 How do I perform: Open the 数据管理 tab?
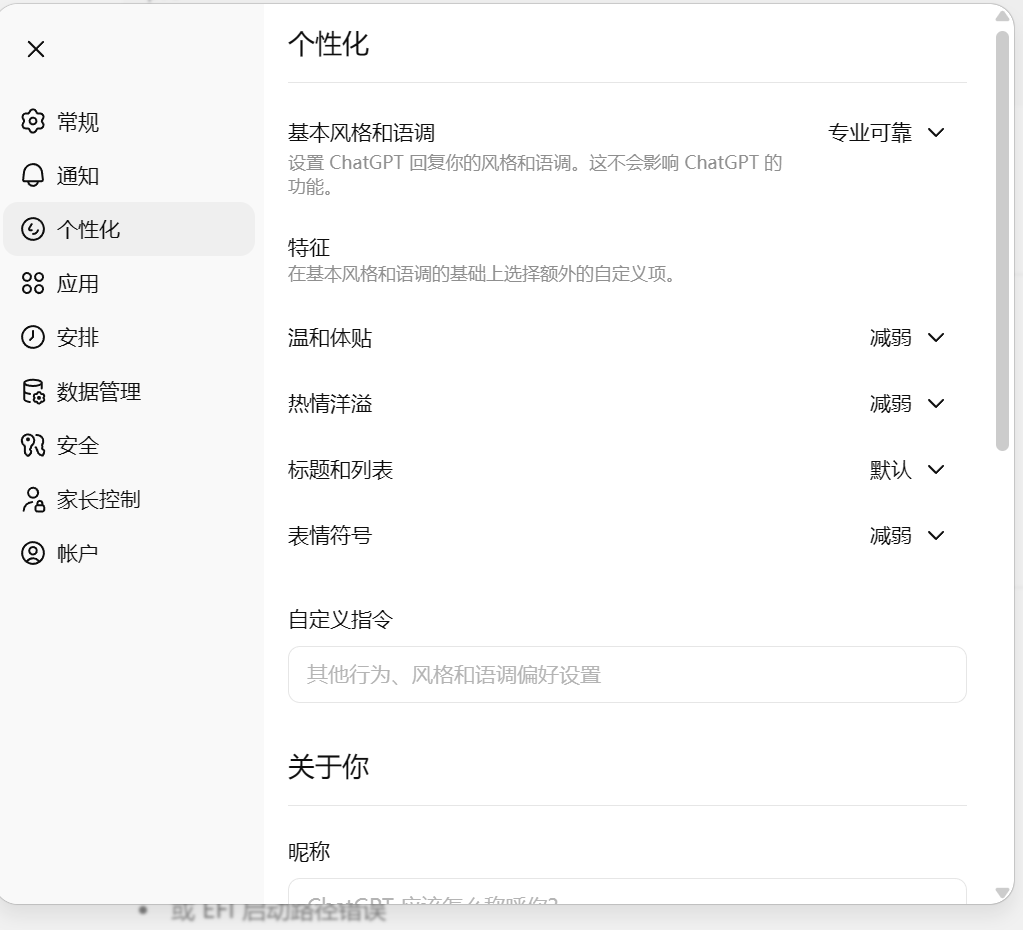coord(129,392)
